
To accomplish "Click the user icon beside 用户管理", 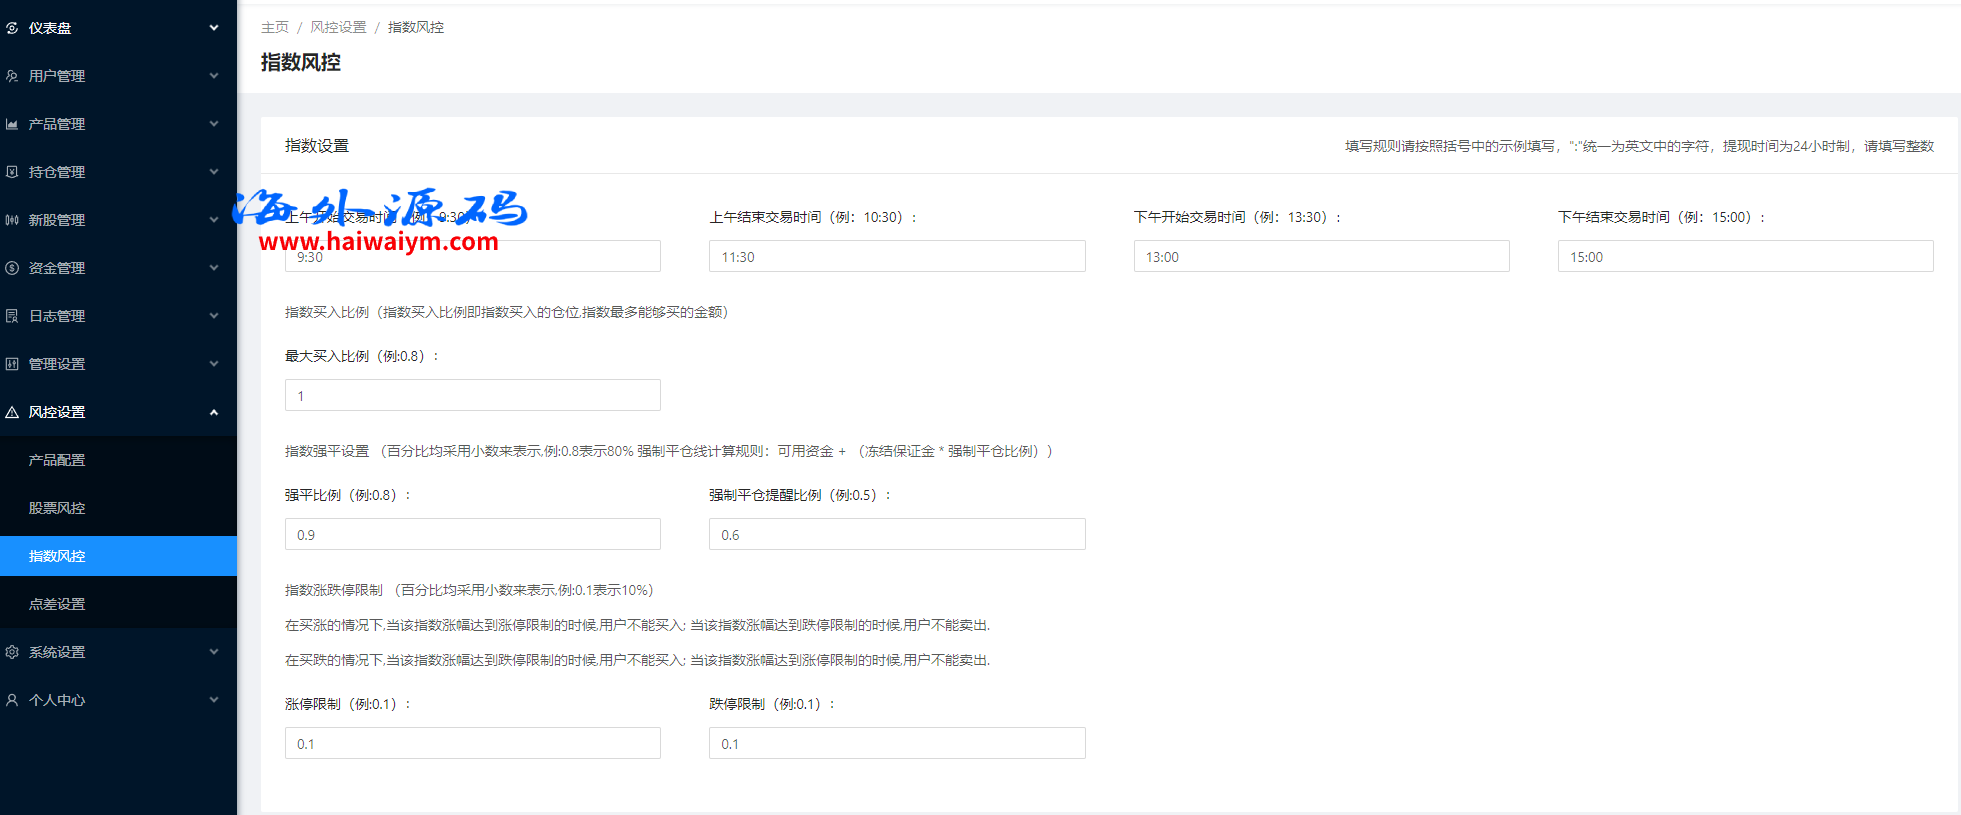I will coord(12,76).
